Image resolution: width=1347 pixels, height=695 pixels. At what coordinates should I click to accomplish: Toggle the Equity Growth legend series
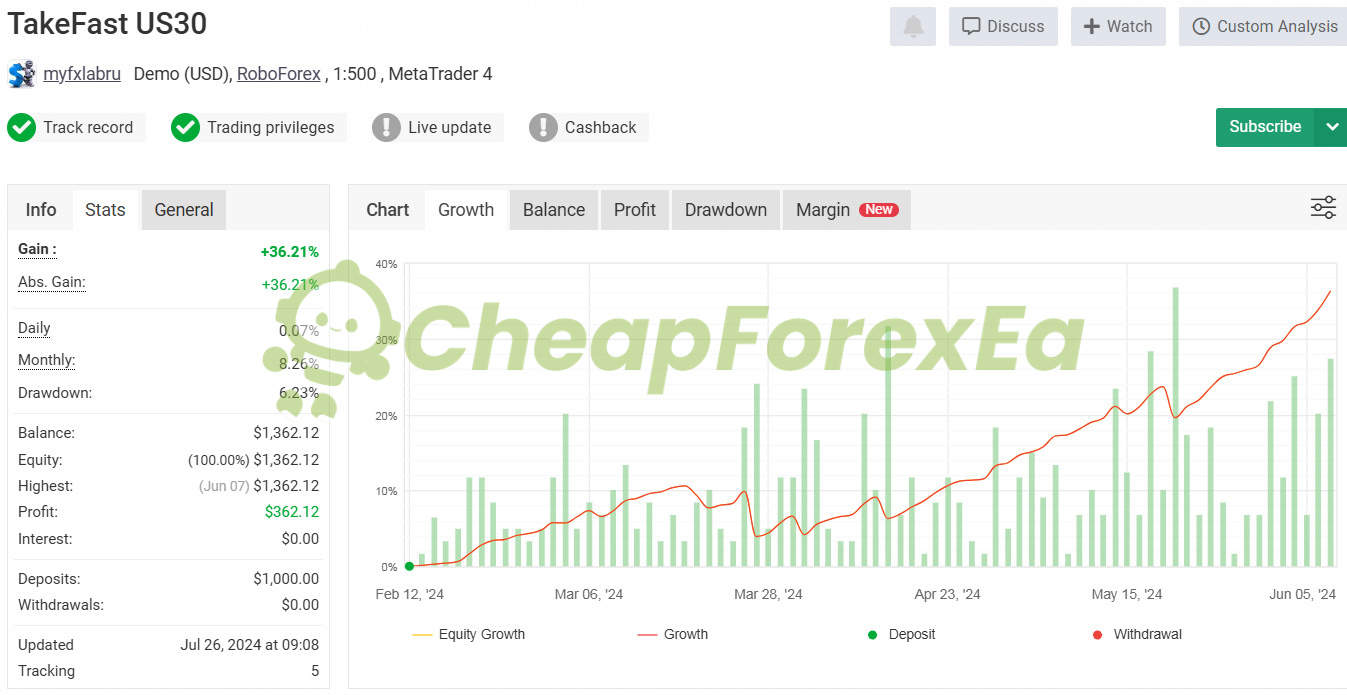point(468,635)
